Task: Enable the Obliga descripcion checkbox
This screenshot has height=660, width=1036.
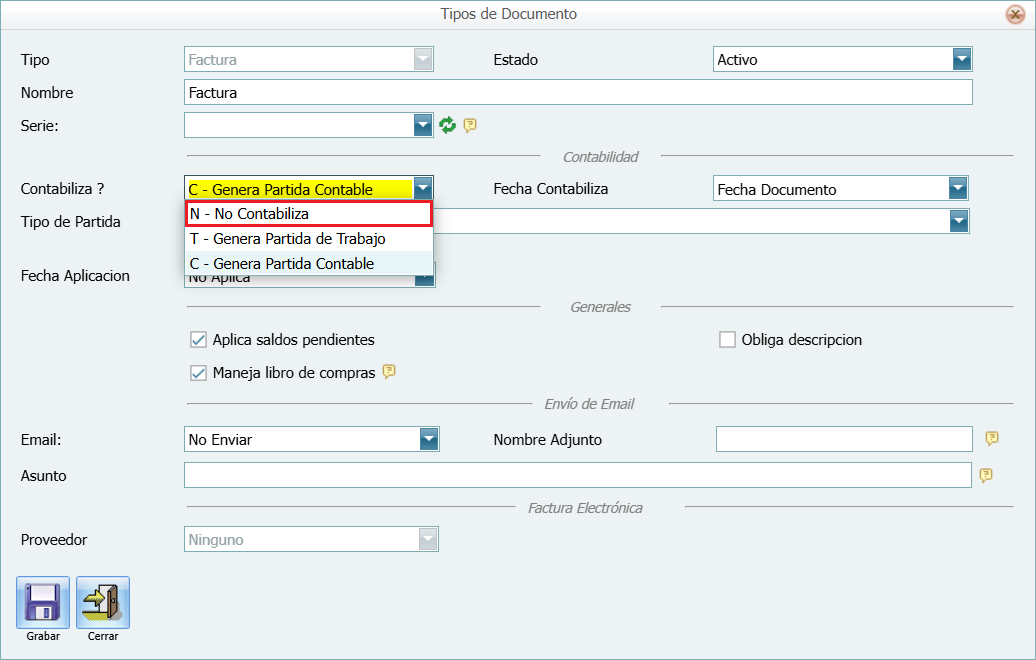Action: click(728, 340)
